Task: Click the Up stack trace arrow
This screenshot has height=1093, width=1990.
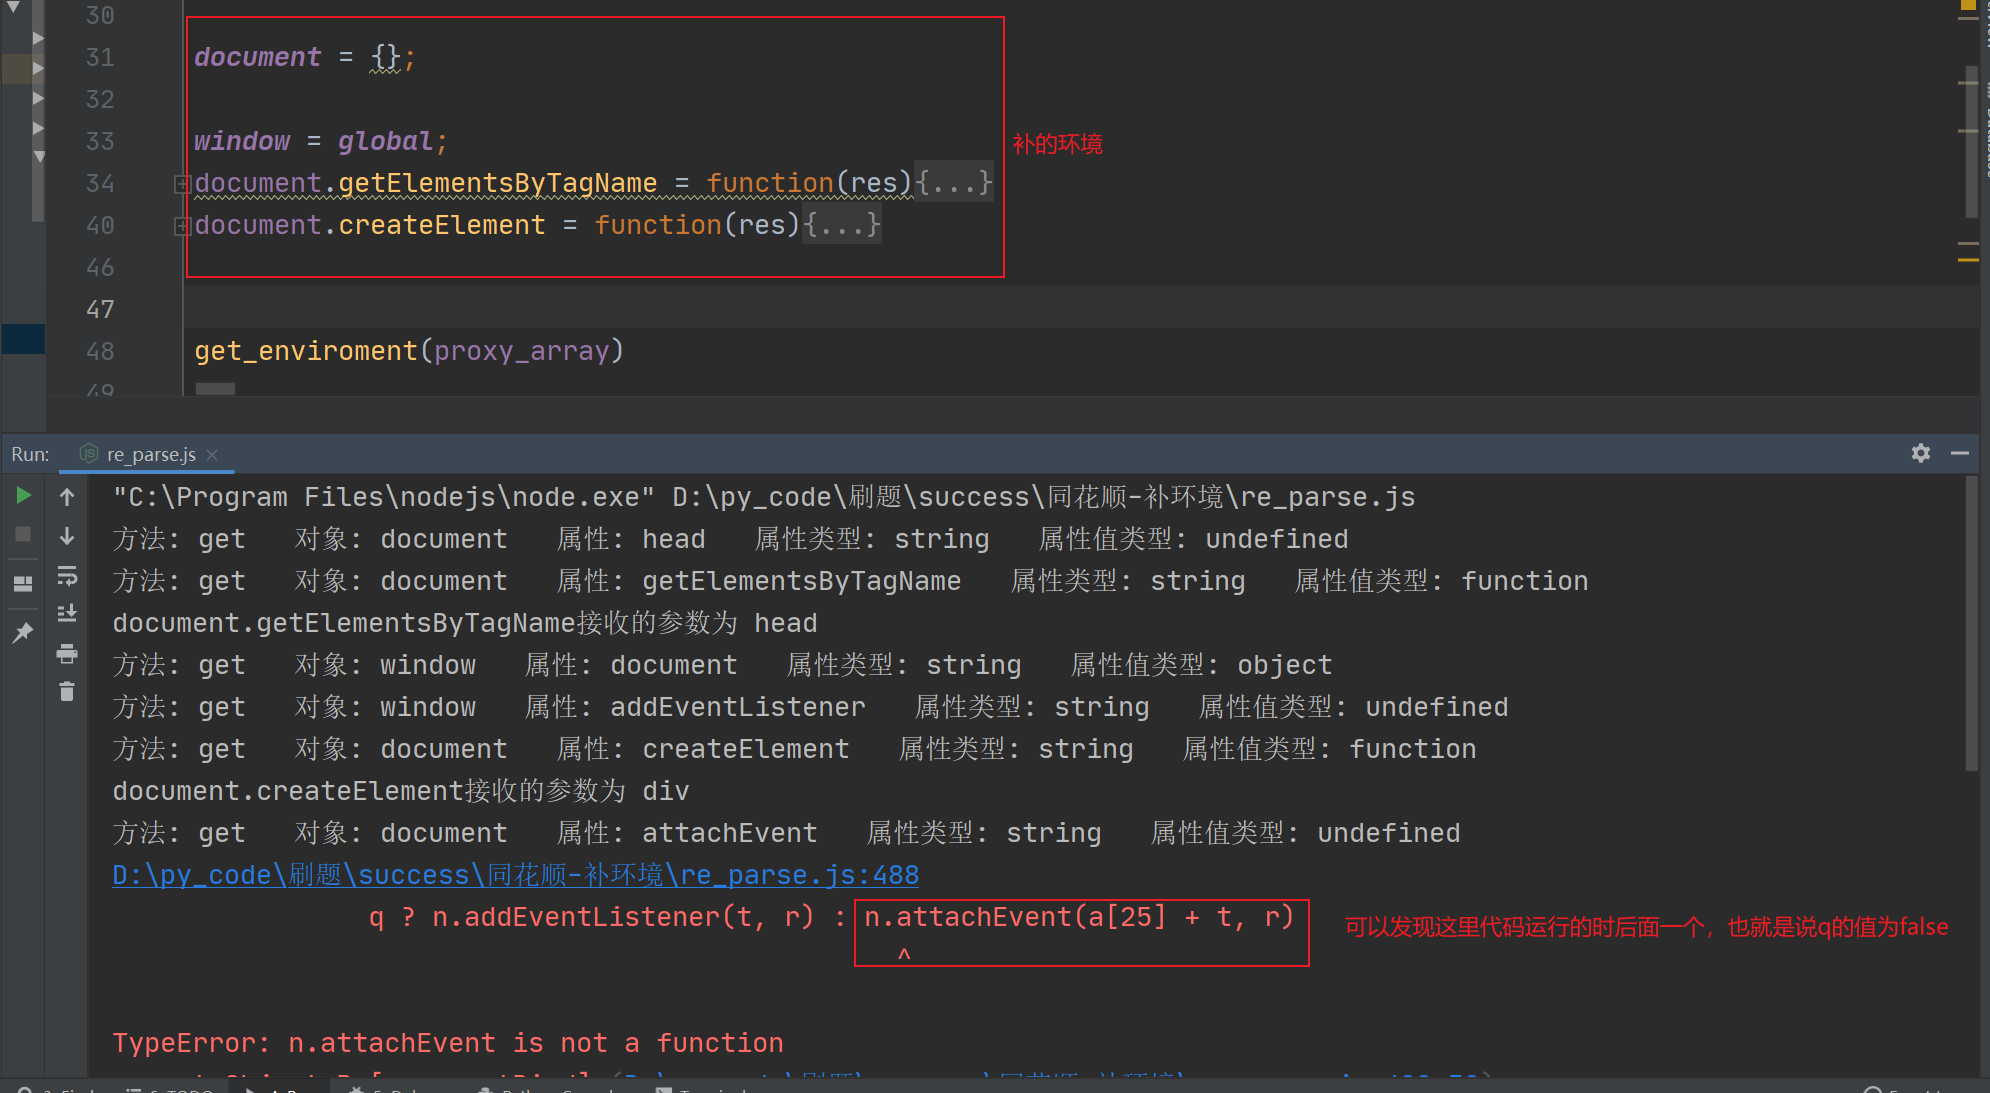Action: coord(67,496)
